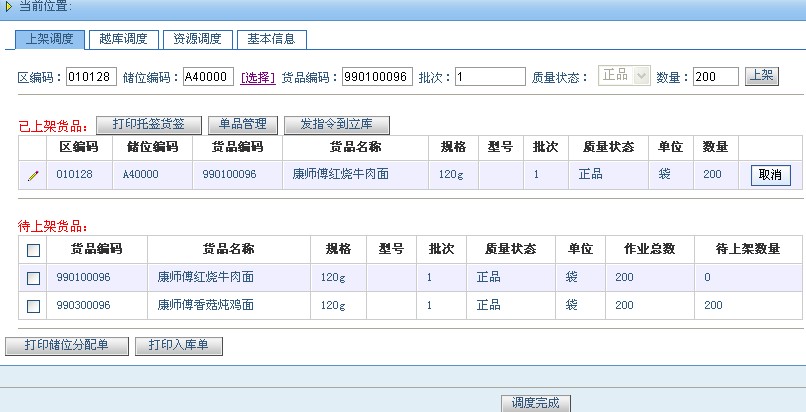Click 990100096 in the 待上架货品 table
Viewport: 806px width, 412px height.
tap(83, 278)
